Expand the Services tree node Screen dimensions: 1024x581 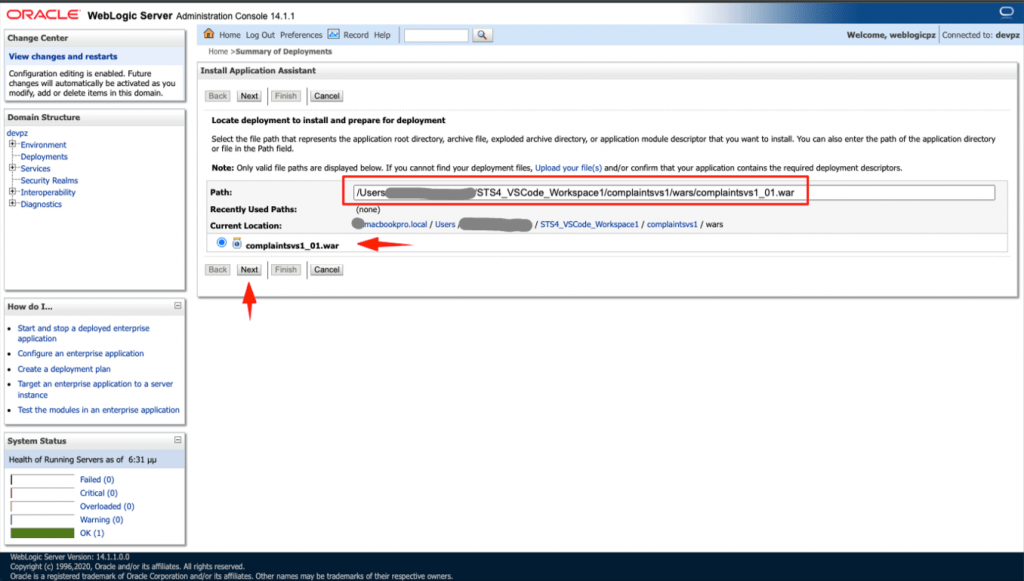[x=12, y=168]
